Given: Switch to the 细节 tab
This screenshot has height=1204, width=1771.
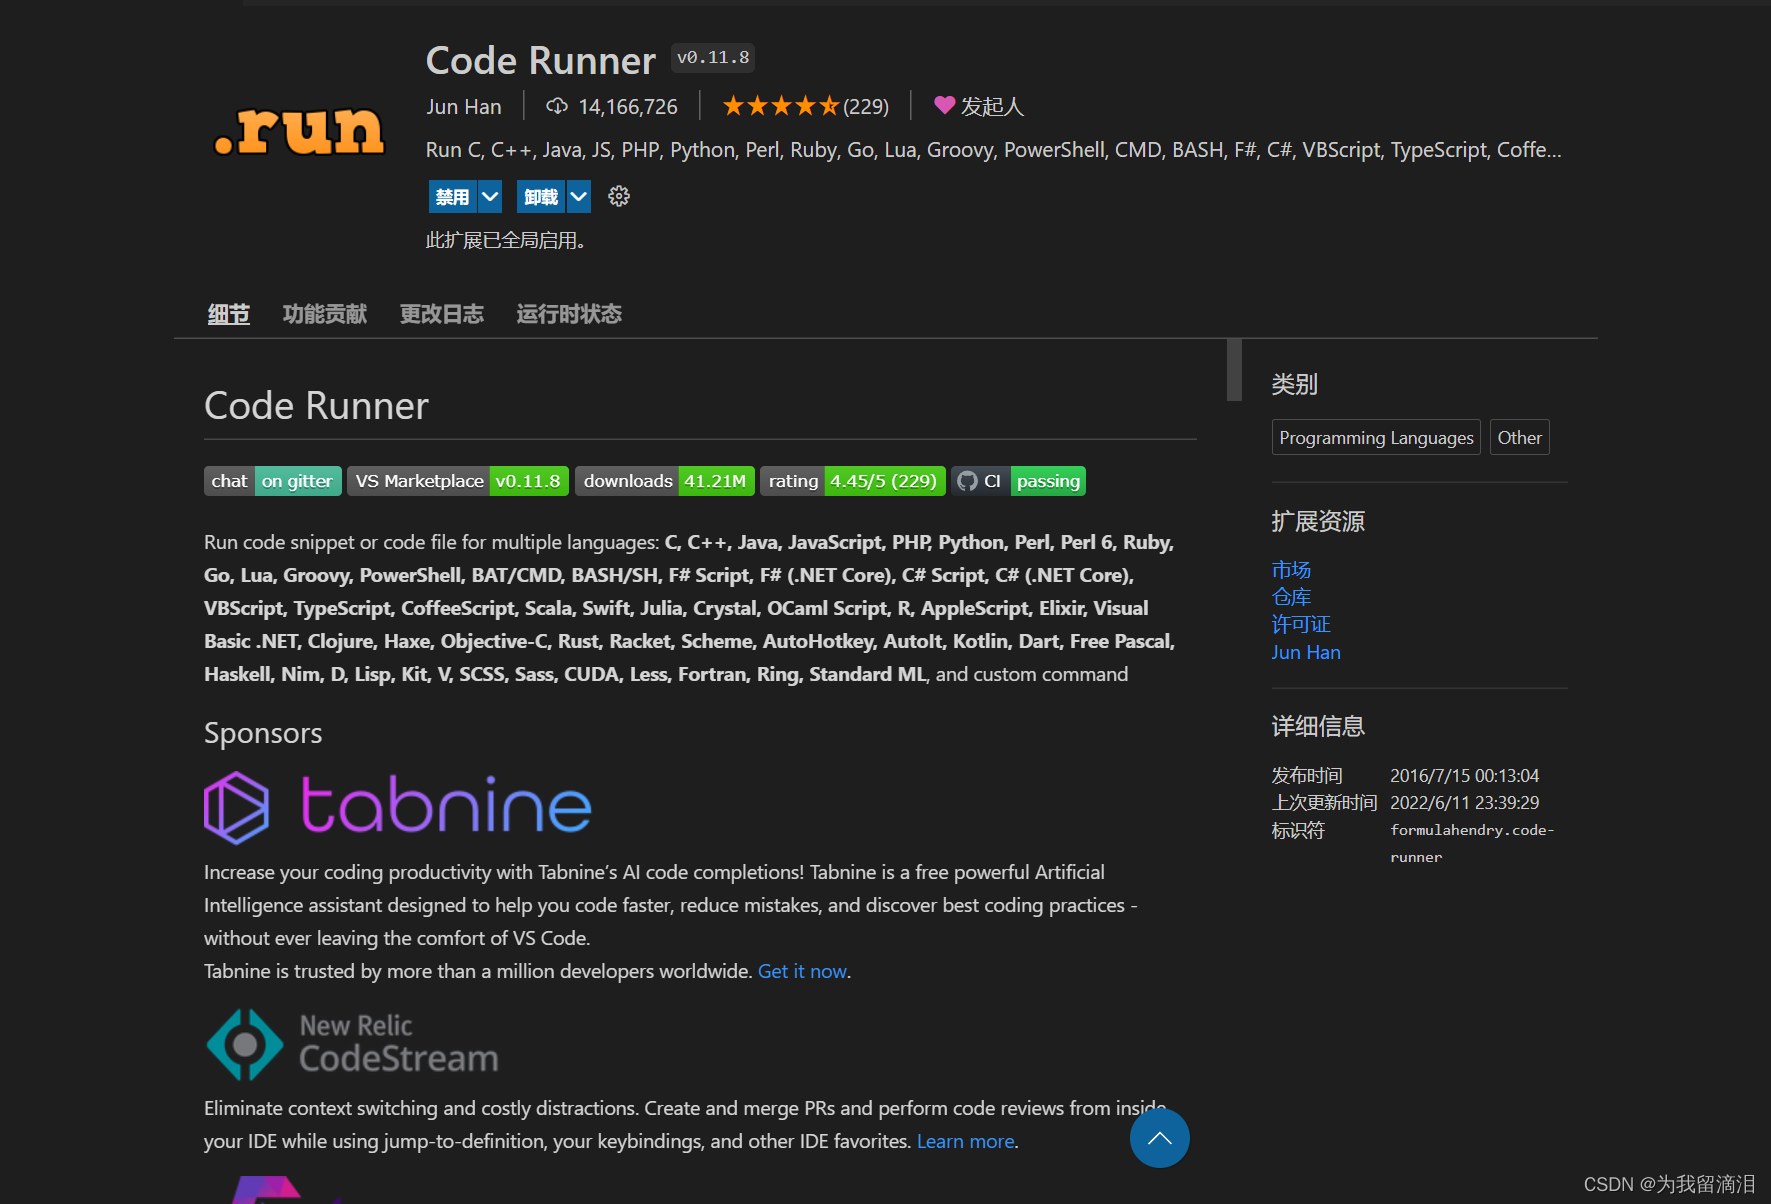Looking at the screenshot, I should [228, 314].
